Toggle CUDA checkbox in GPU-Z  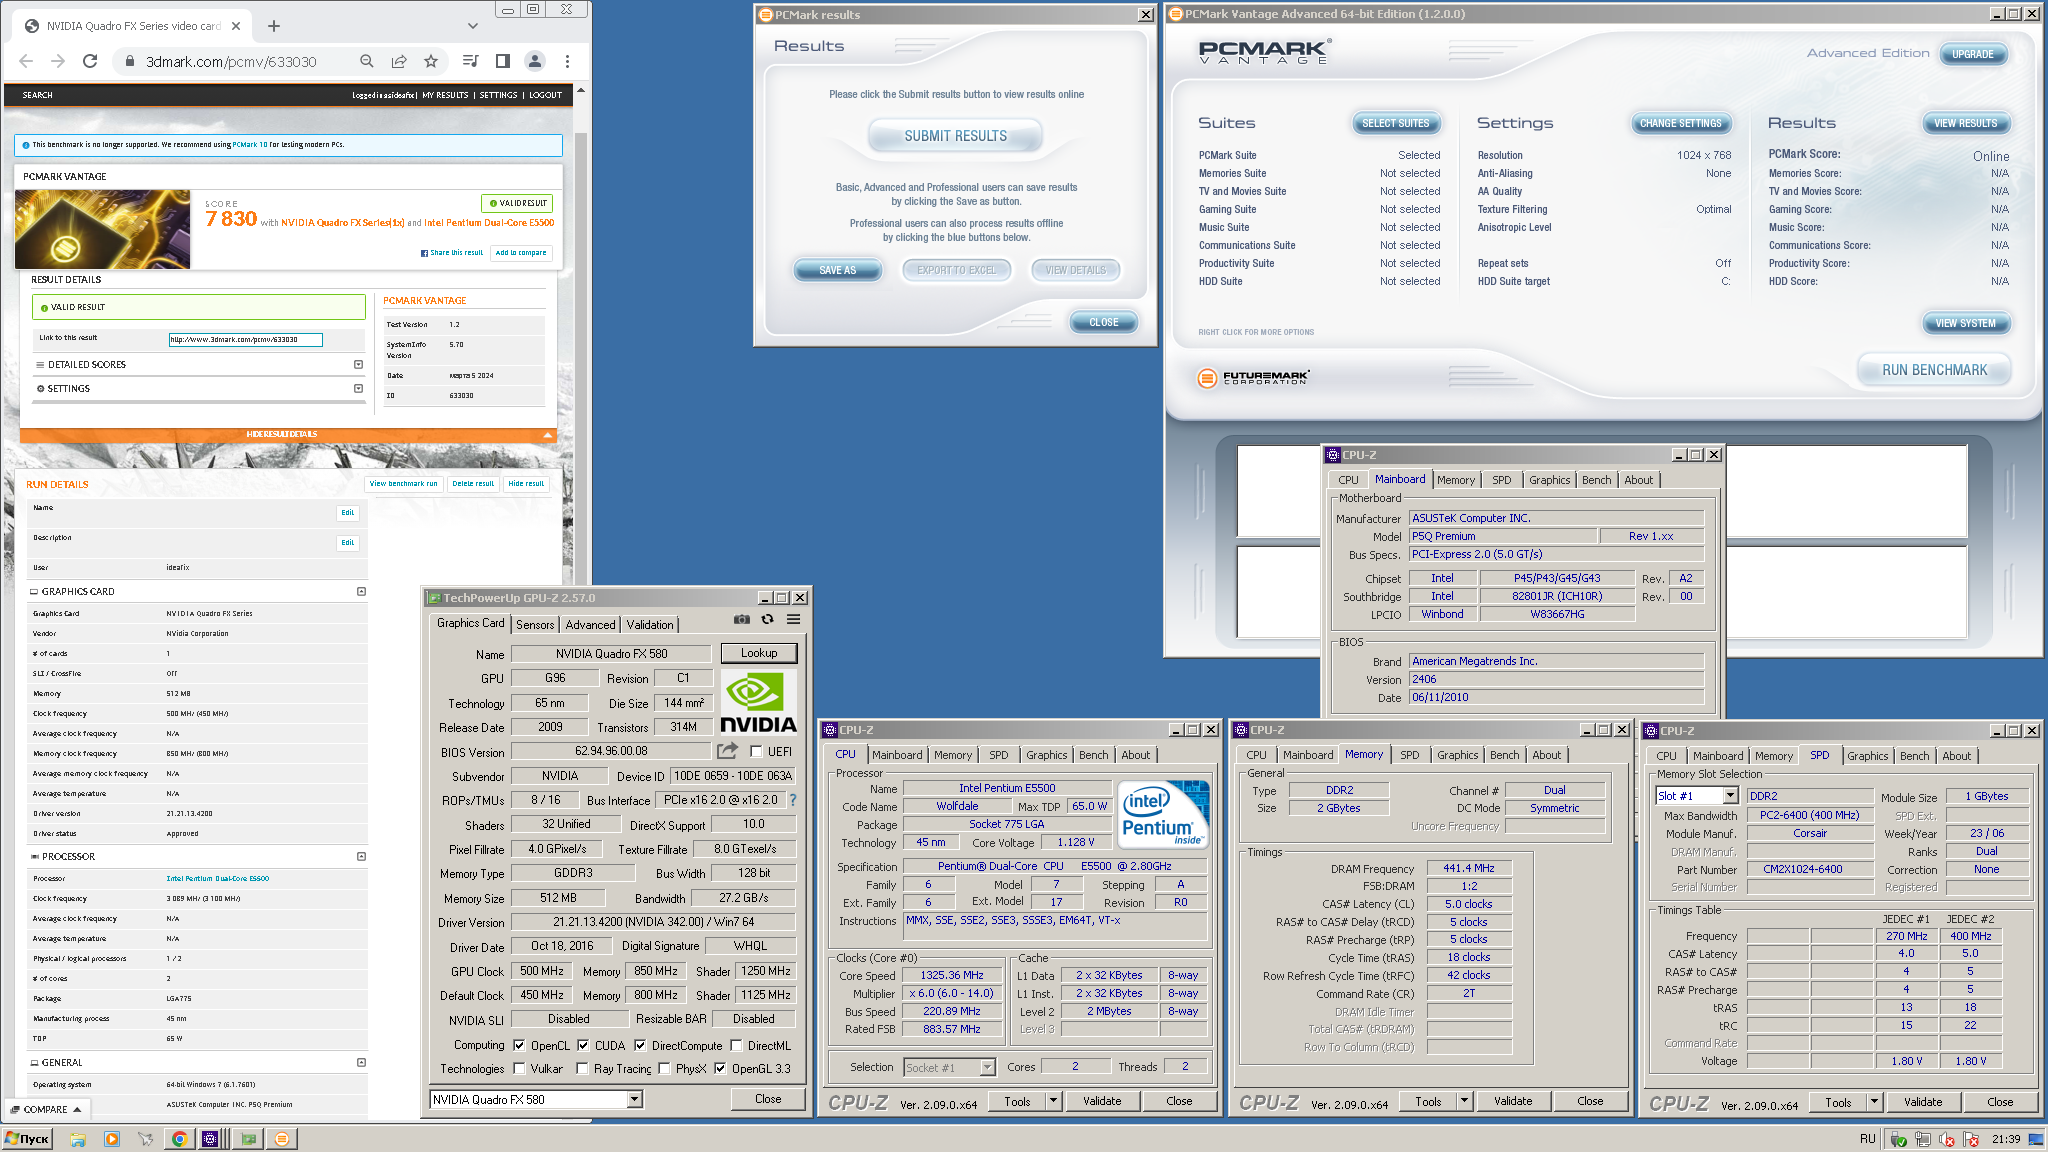click(582, 1045)
